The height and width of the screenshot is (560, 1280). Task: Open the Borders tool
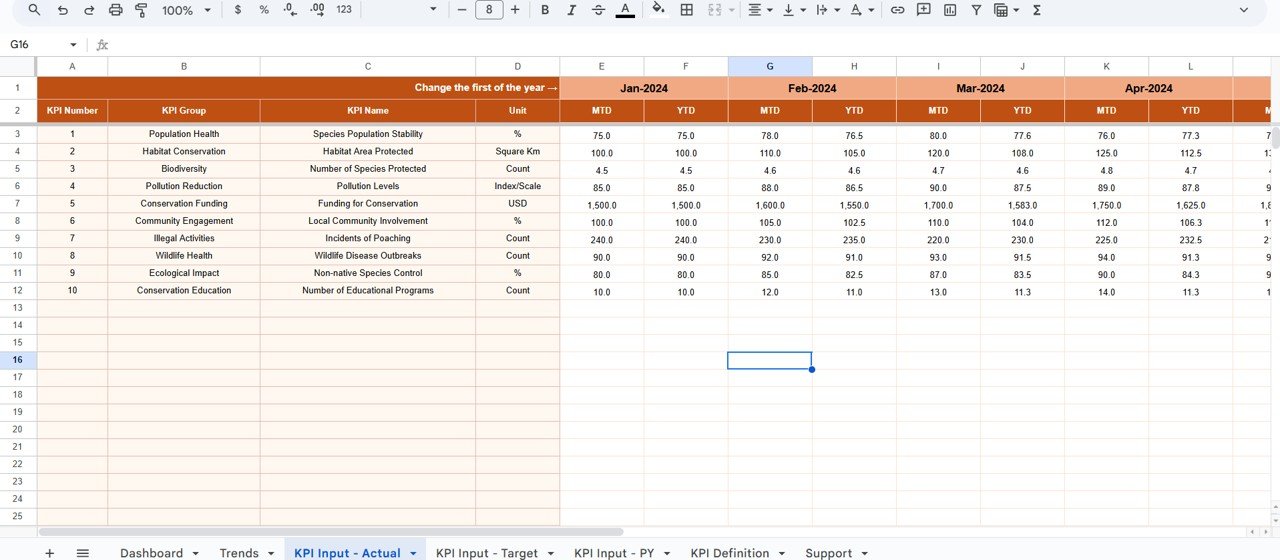coord(687,10)
